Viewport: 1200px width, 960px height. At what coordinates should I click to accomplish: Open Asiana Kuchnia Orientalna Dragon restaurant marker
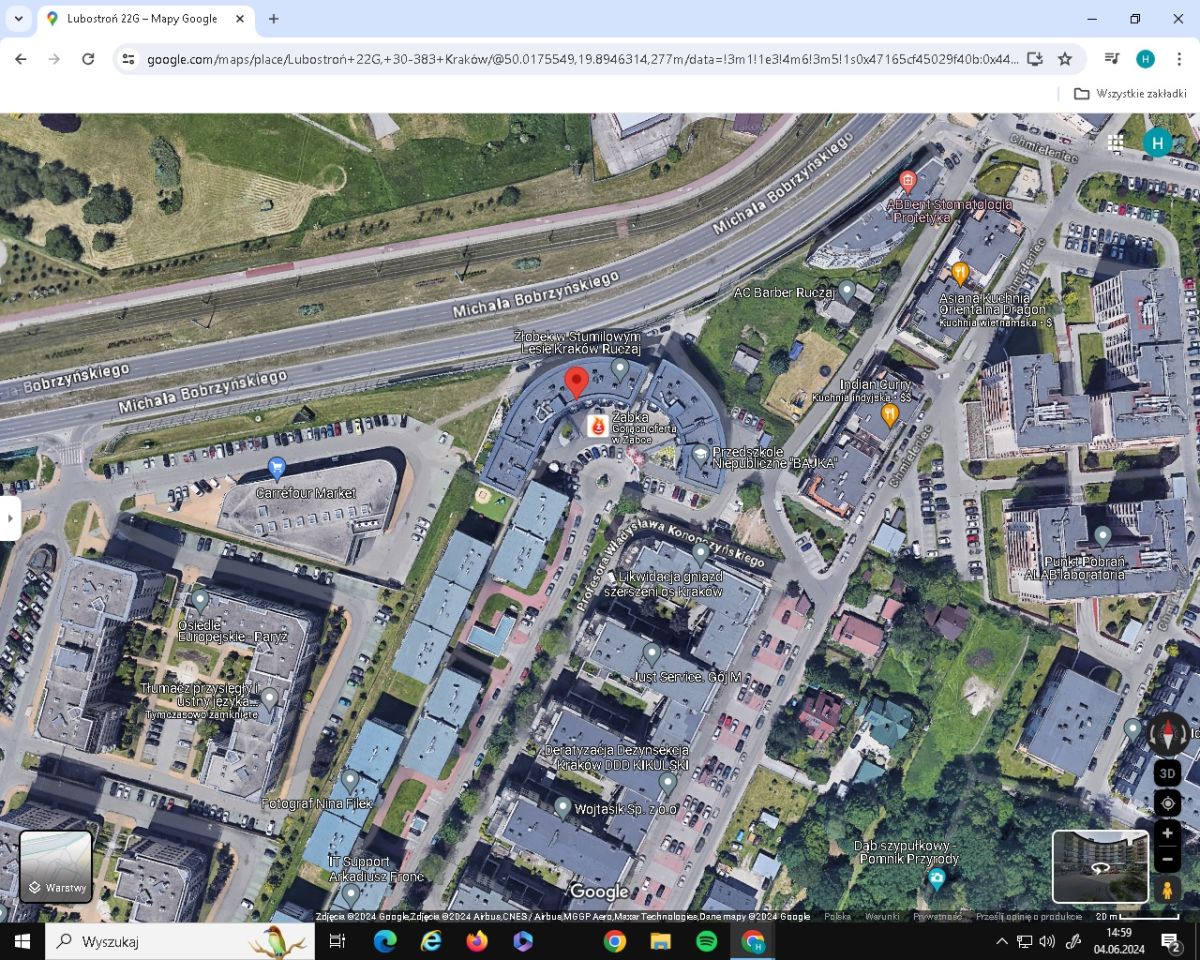pos(960,272)
